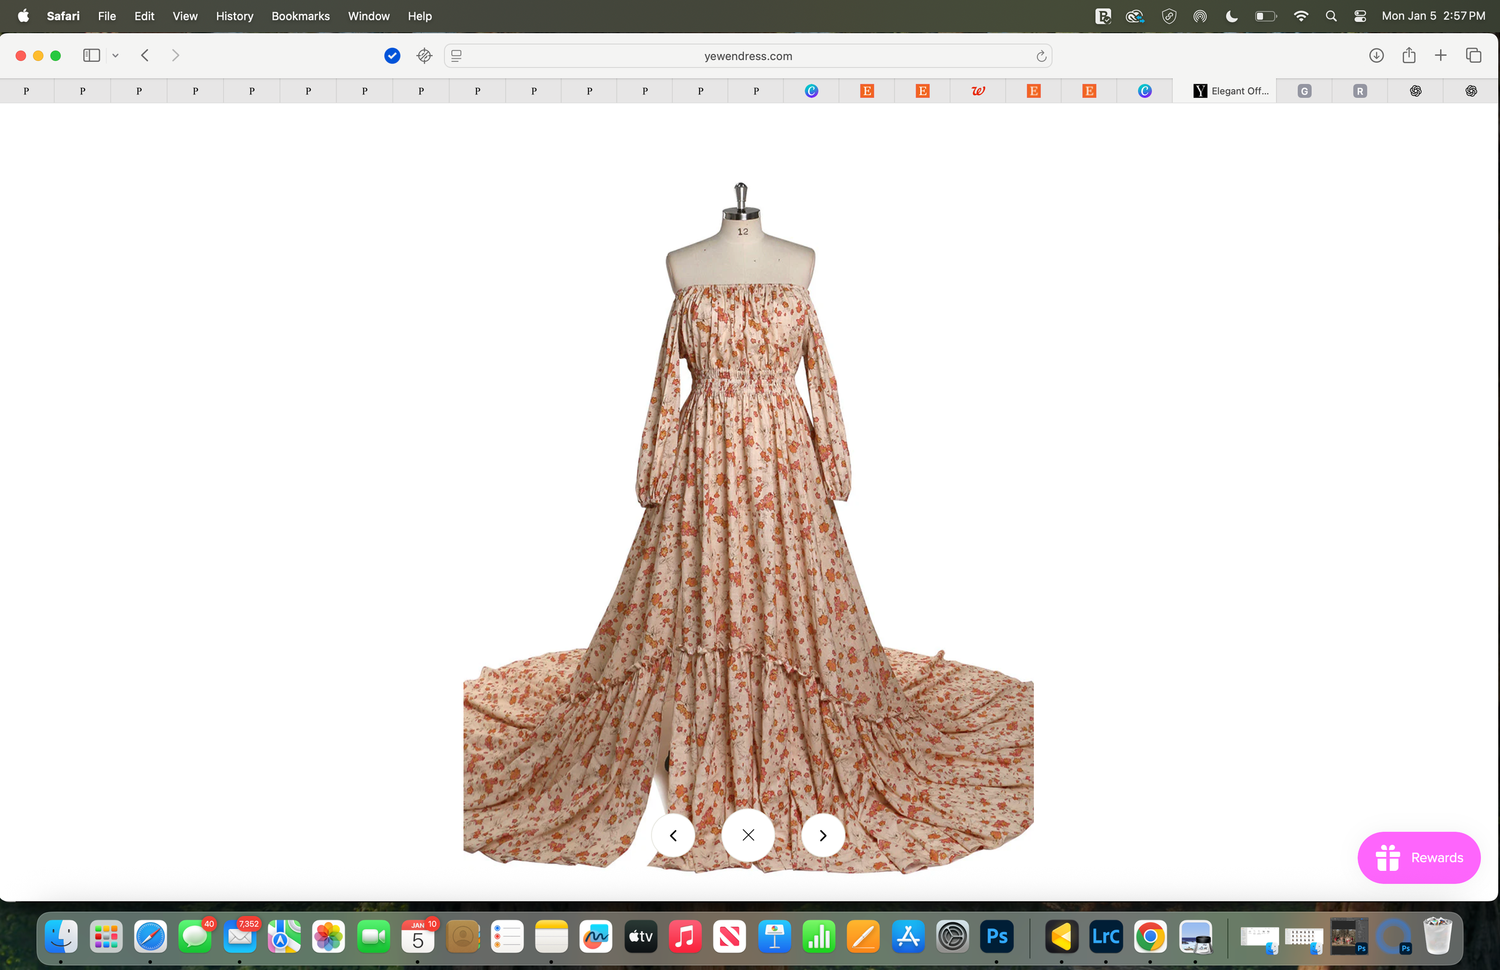Show battery status
This screenshot has width=1500, height=970.
[x=1266, y=16]
